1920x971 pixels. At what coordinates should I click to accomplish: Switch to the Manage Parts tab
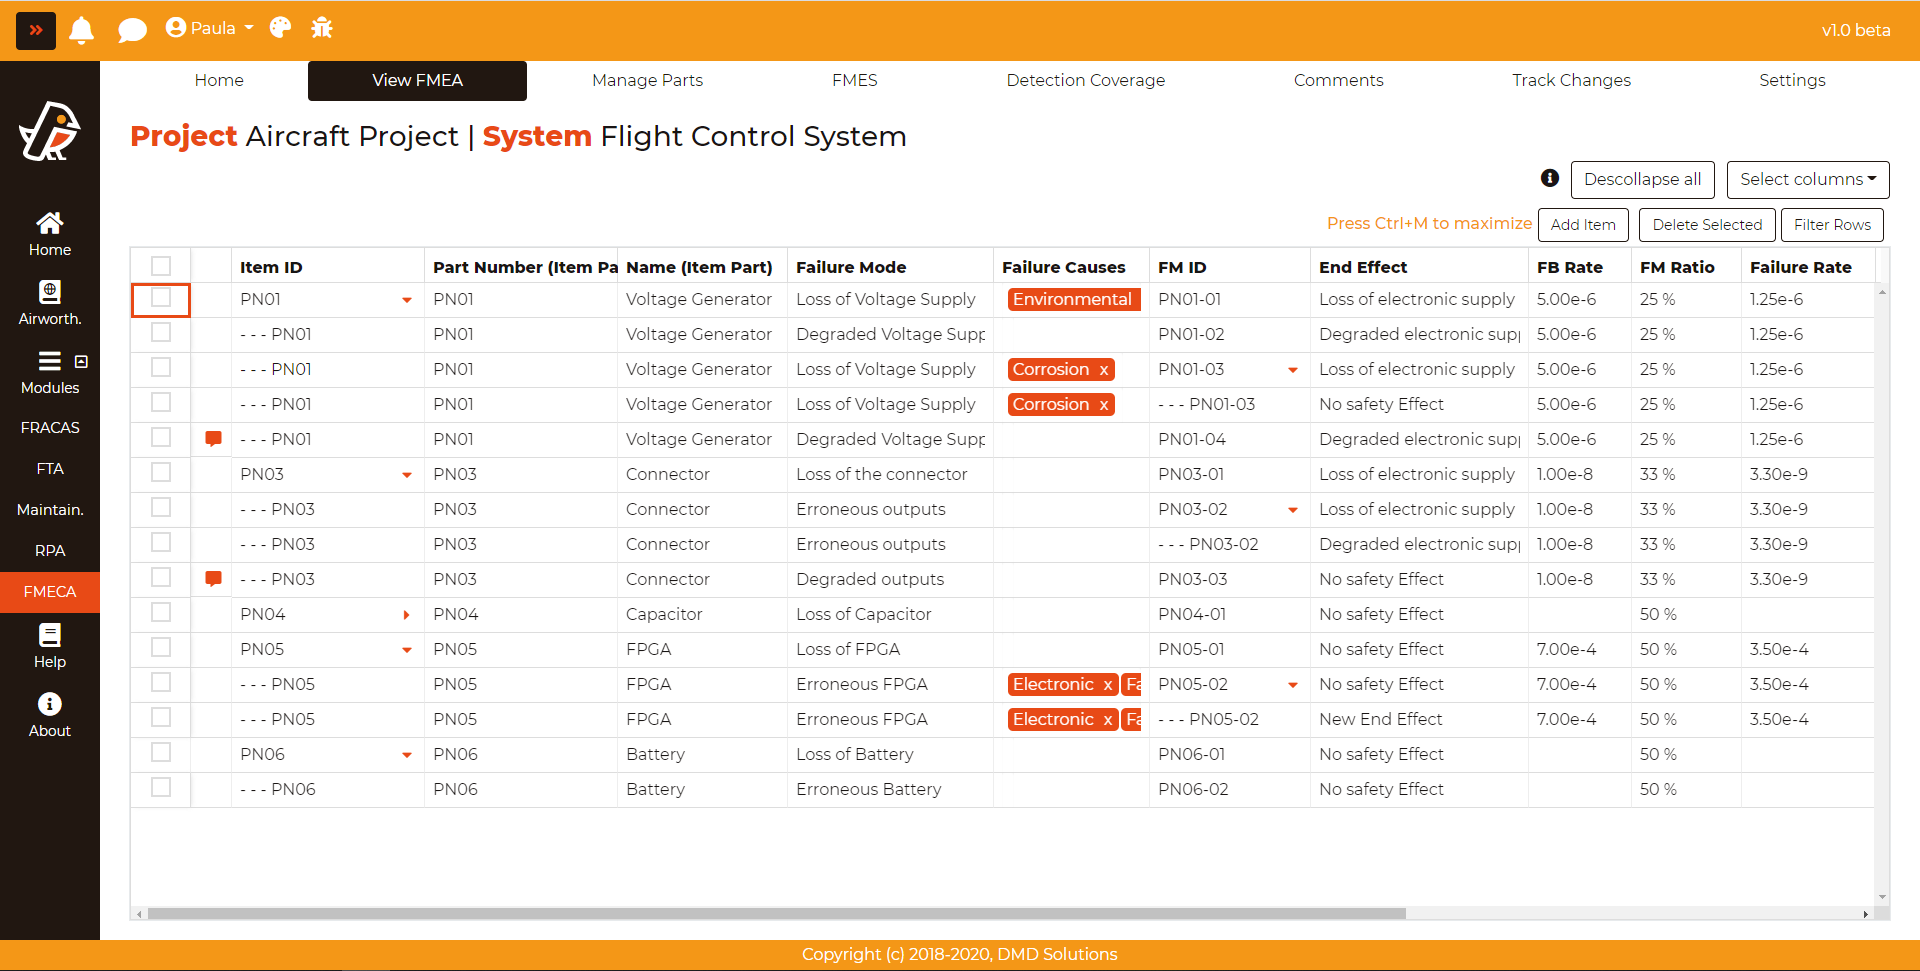(647, 80)
